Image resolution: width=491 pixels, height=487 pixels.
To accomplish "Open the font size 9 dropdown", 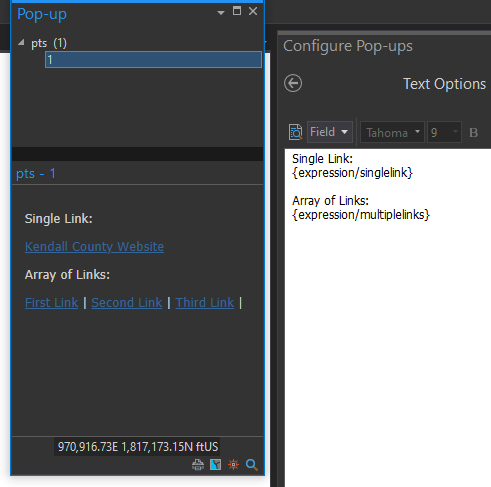I will pos(445,133).
